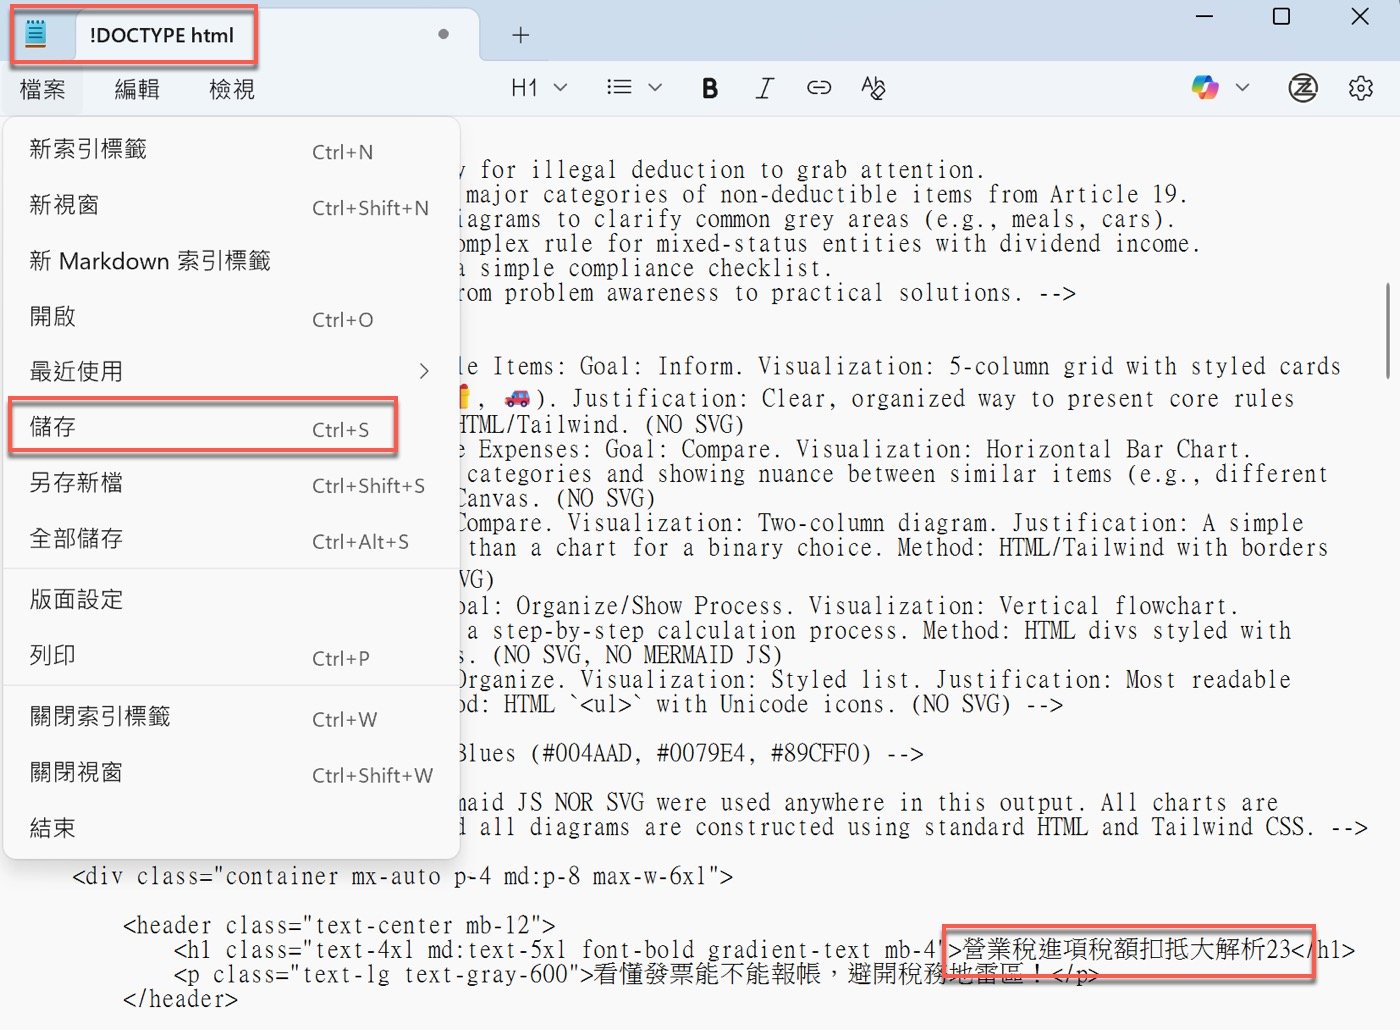Choose 新視窗 from the menu
1400x1030 pixels.
(x=232, y=206)
